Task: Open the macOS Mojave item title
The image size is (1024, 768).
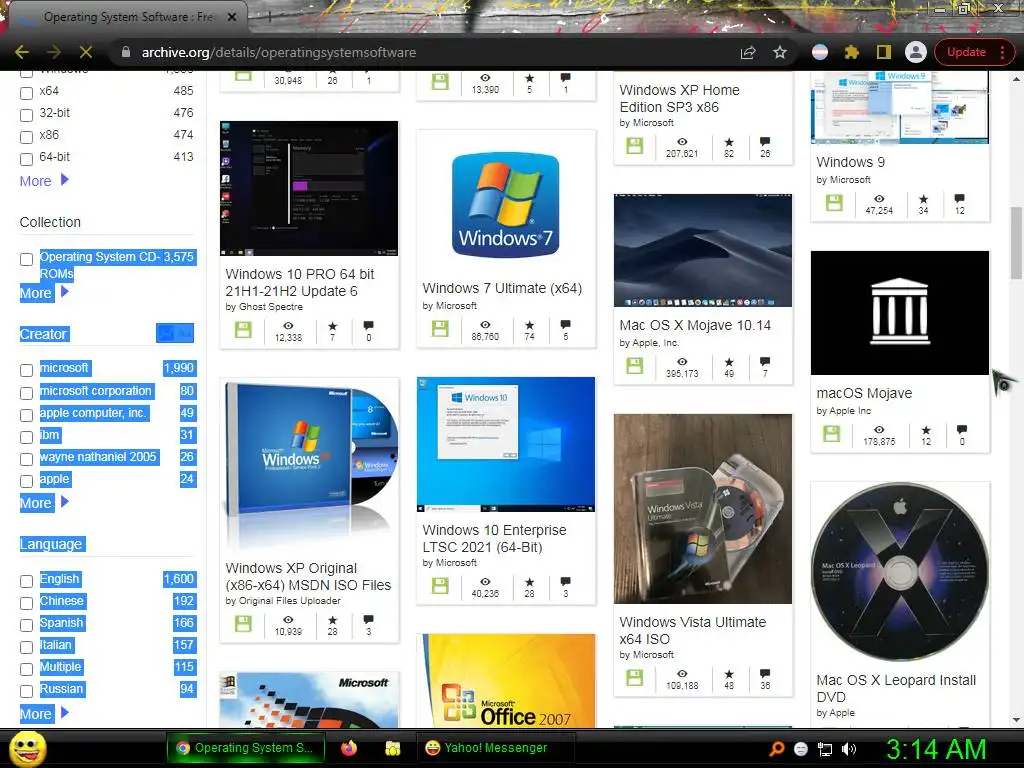Action: [864, 393]
